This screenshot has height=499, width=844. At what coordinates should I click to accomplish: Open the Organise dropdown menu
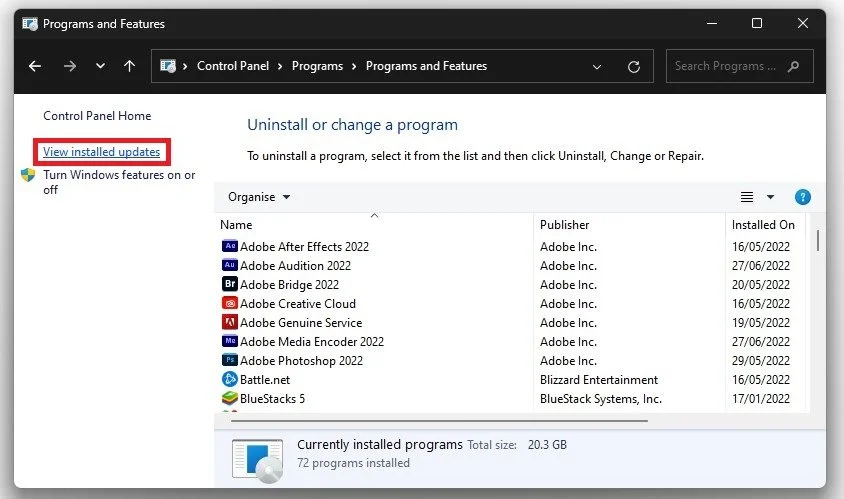259,197
